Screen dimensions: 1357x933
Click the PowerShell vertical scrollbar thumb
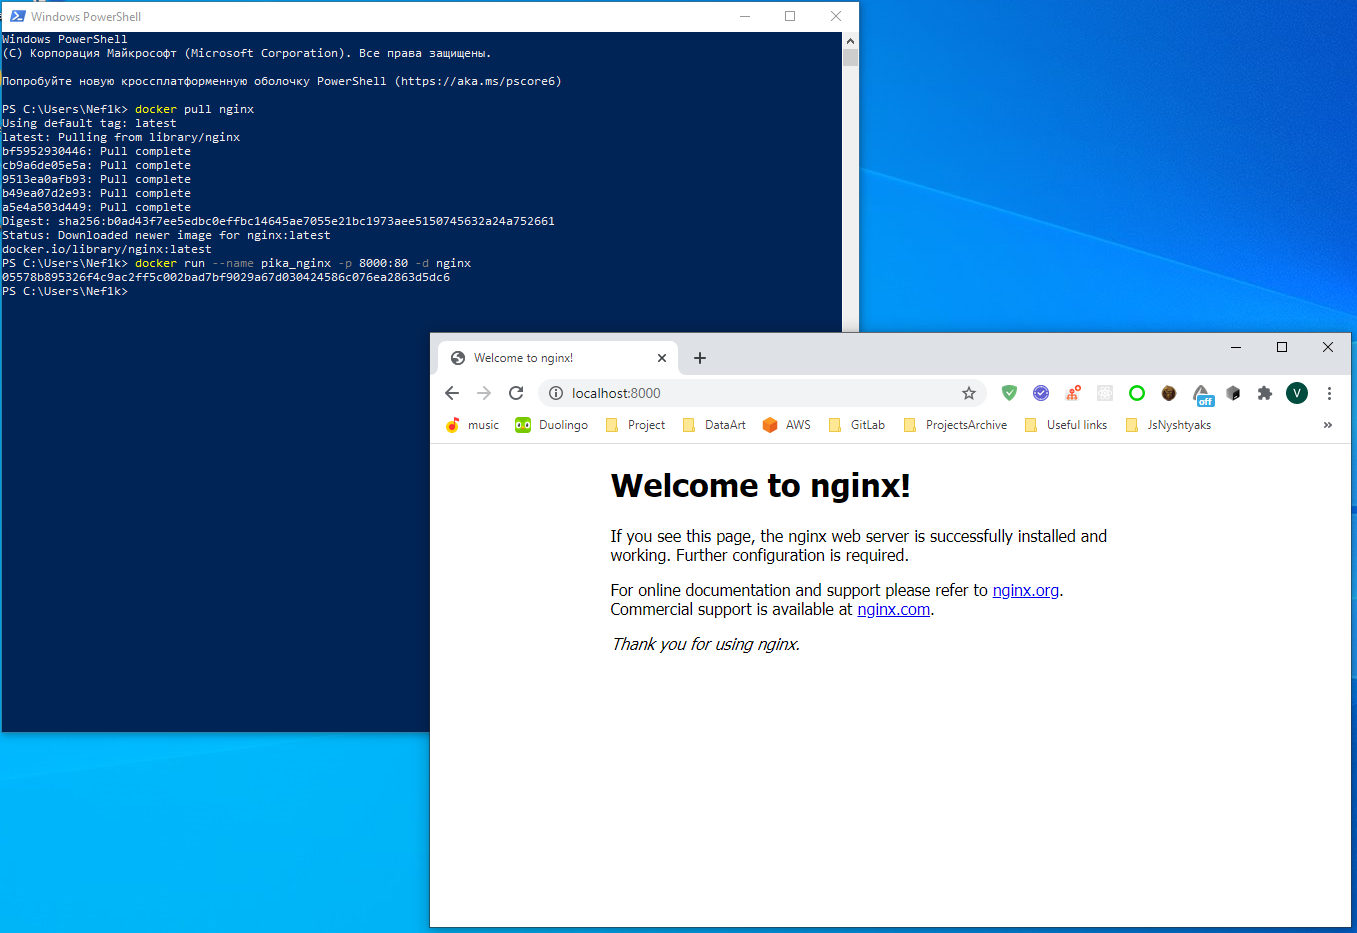850,58
